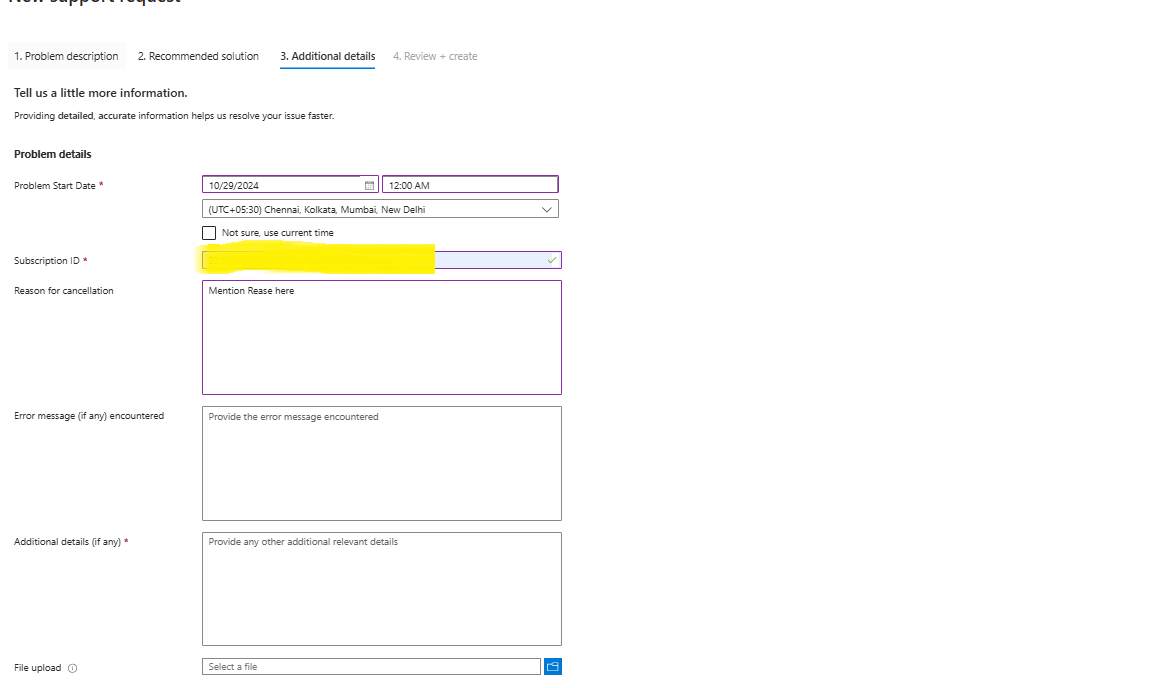Click the 'File upload' label
This screenshot has height=688, width=1152.
pyautogui.click(x=37, y=668)
